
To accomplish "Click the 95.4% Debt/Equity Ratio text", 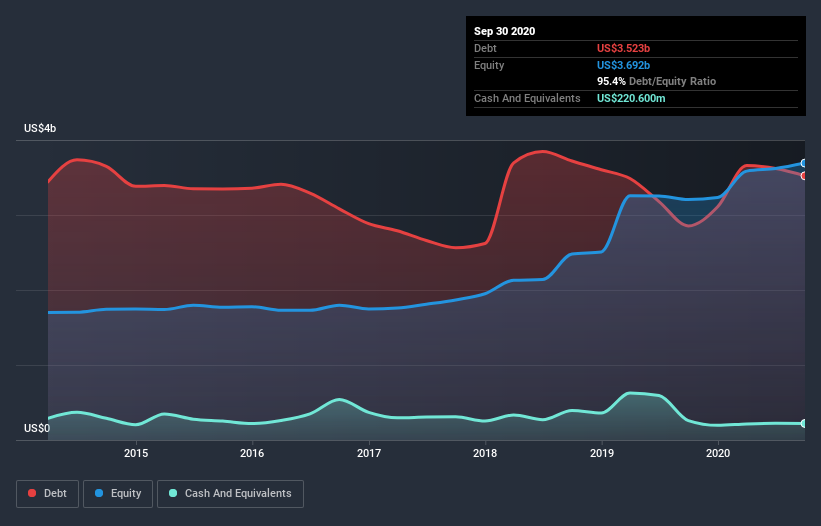I will coord(656,81).
